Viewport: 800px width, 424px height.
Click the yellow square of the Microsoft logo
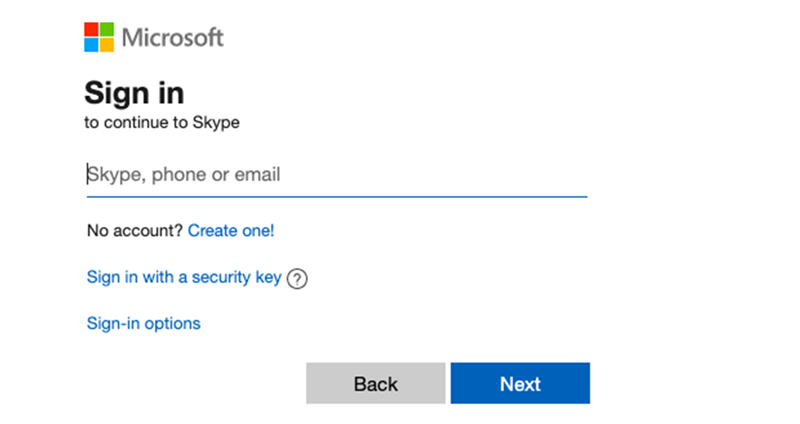point(107,45)
